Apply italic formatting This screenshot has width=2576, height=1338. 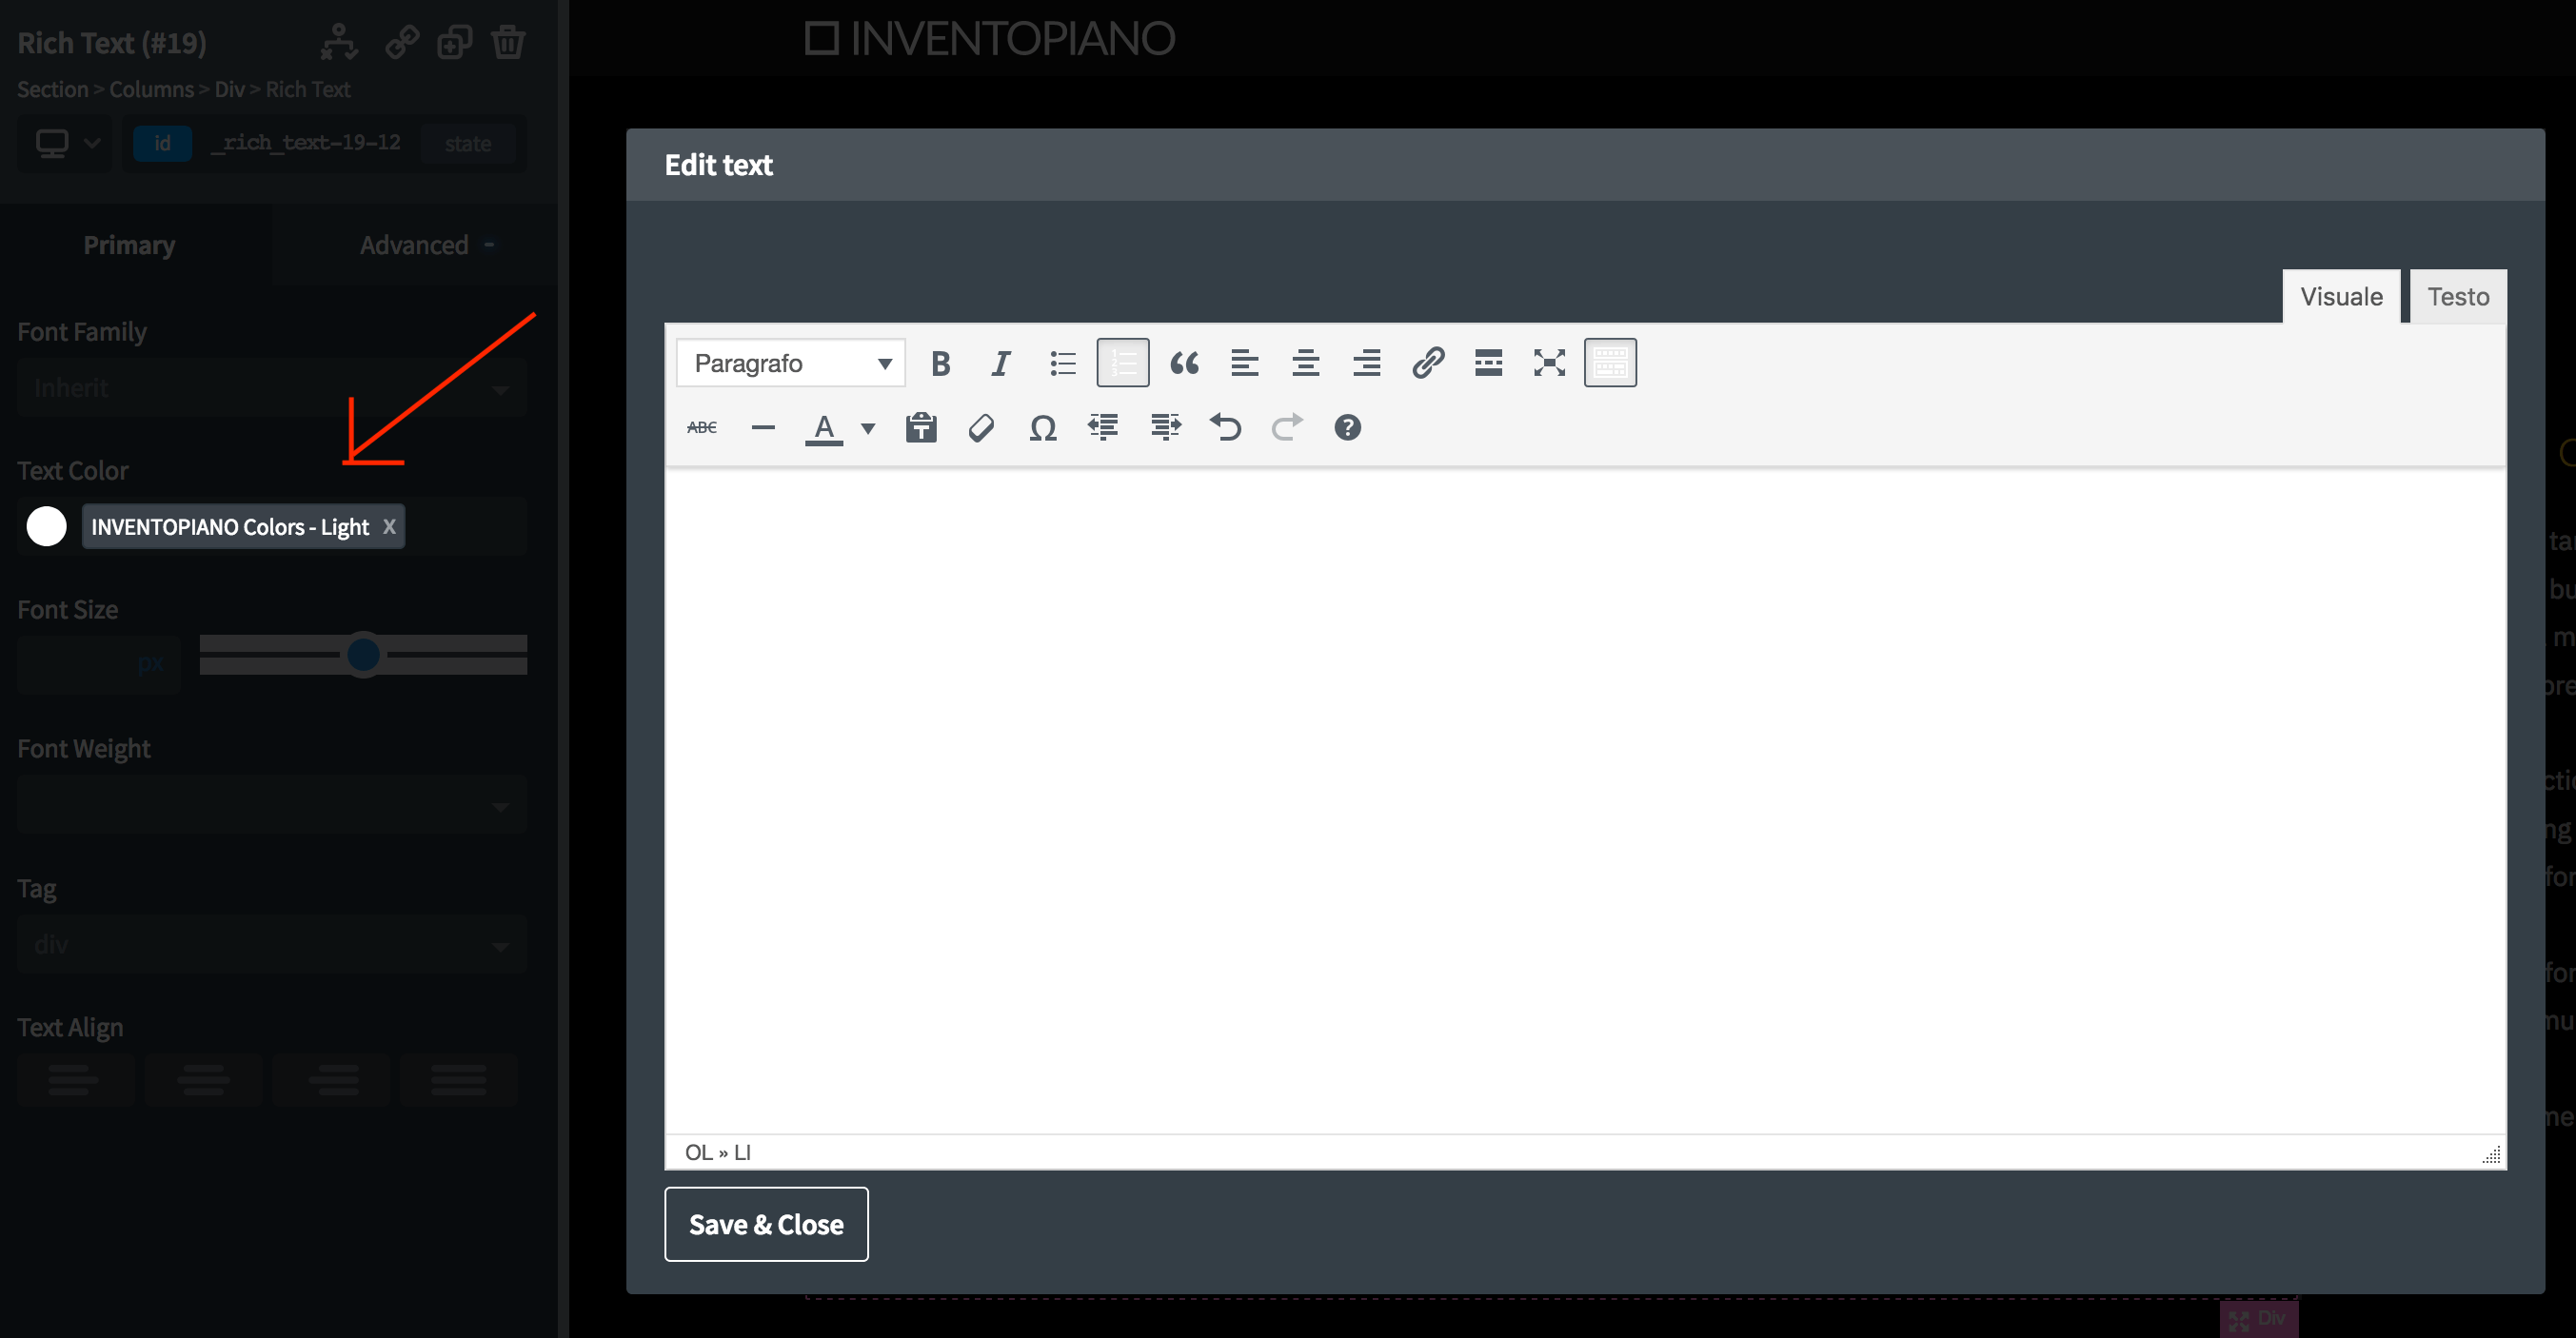pyautogui.click(x=1001, y=362)
